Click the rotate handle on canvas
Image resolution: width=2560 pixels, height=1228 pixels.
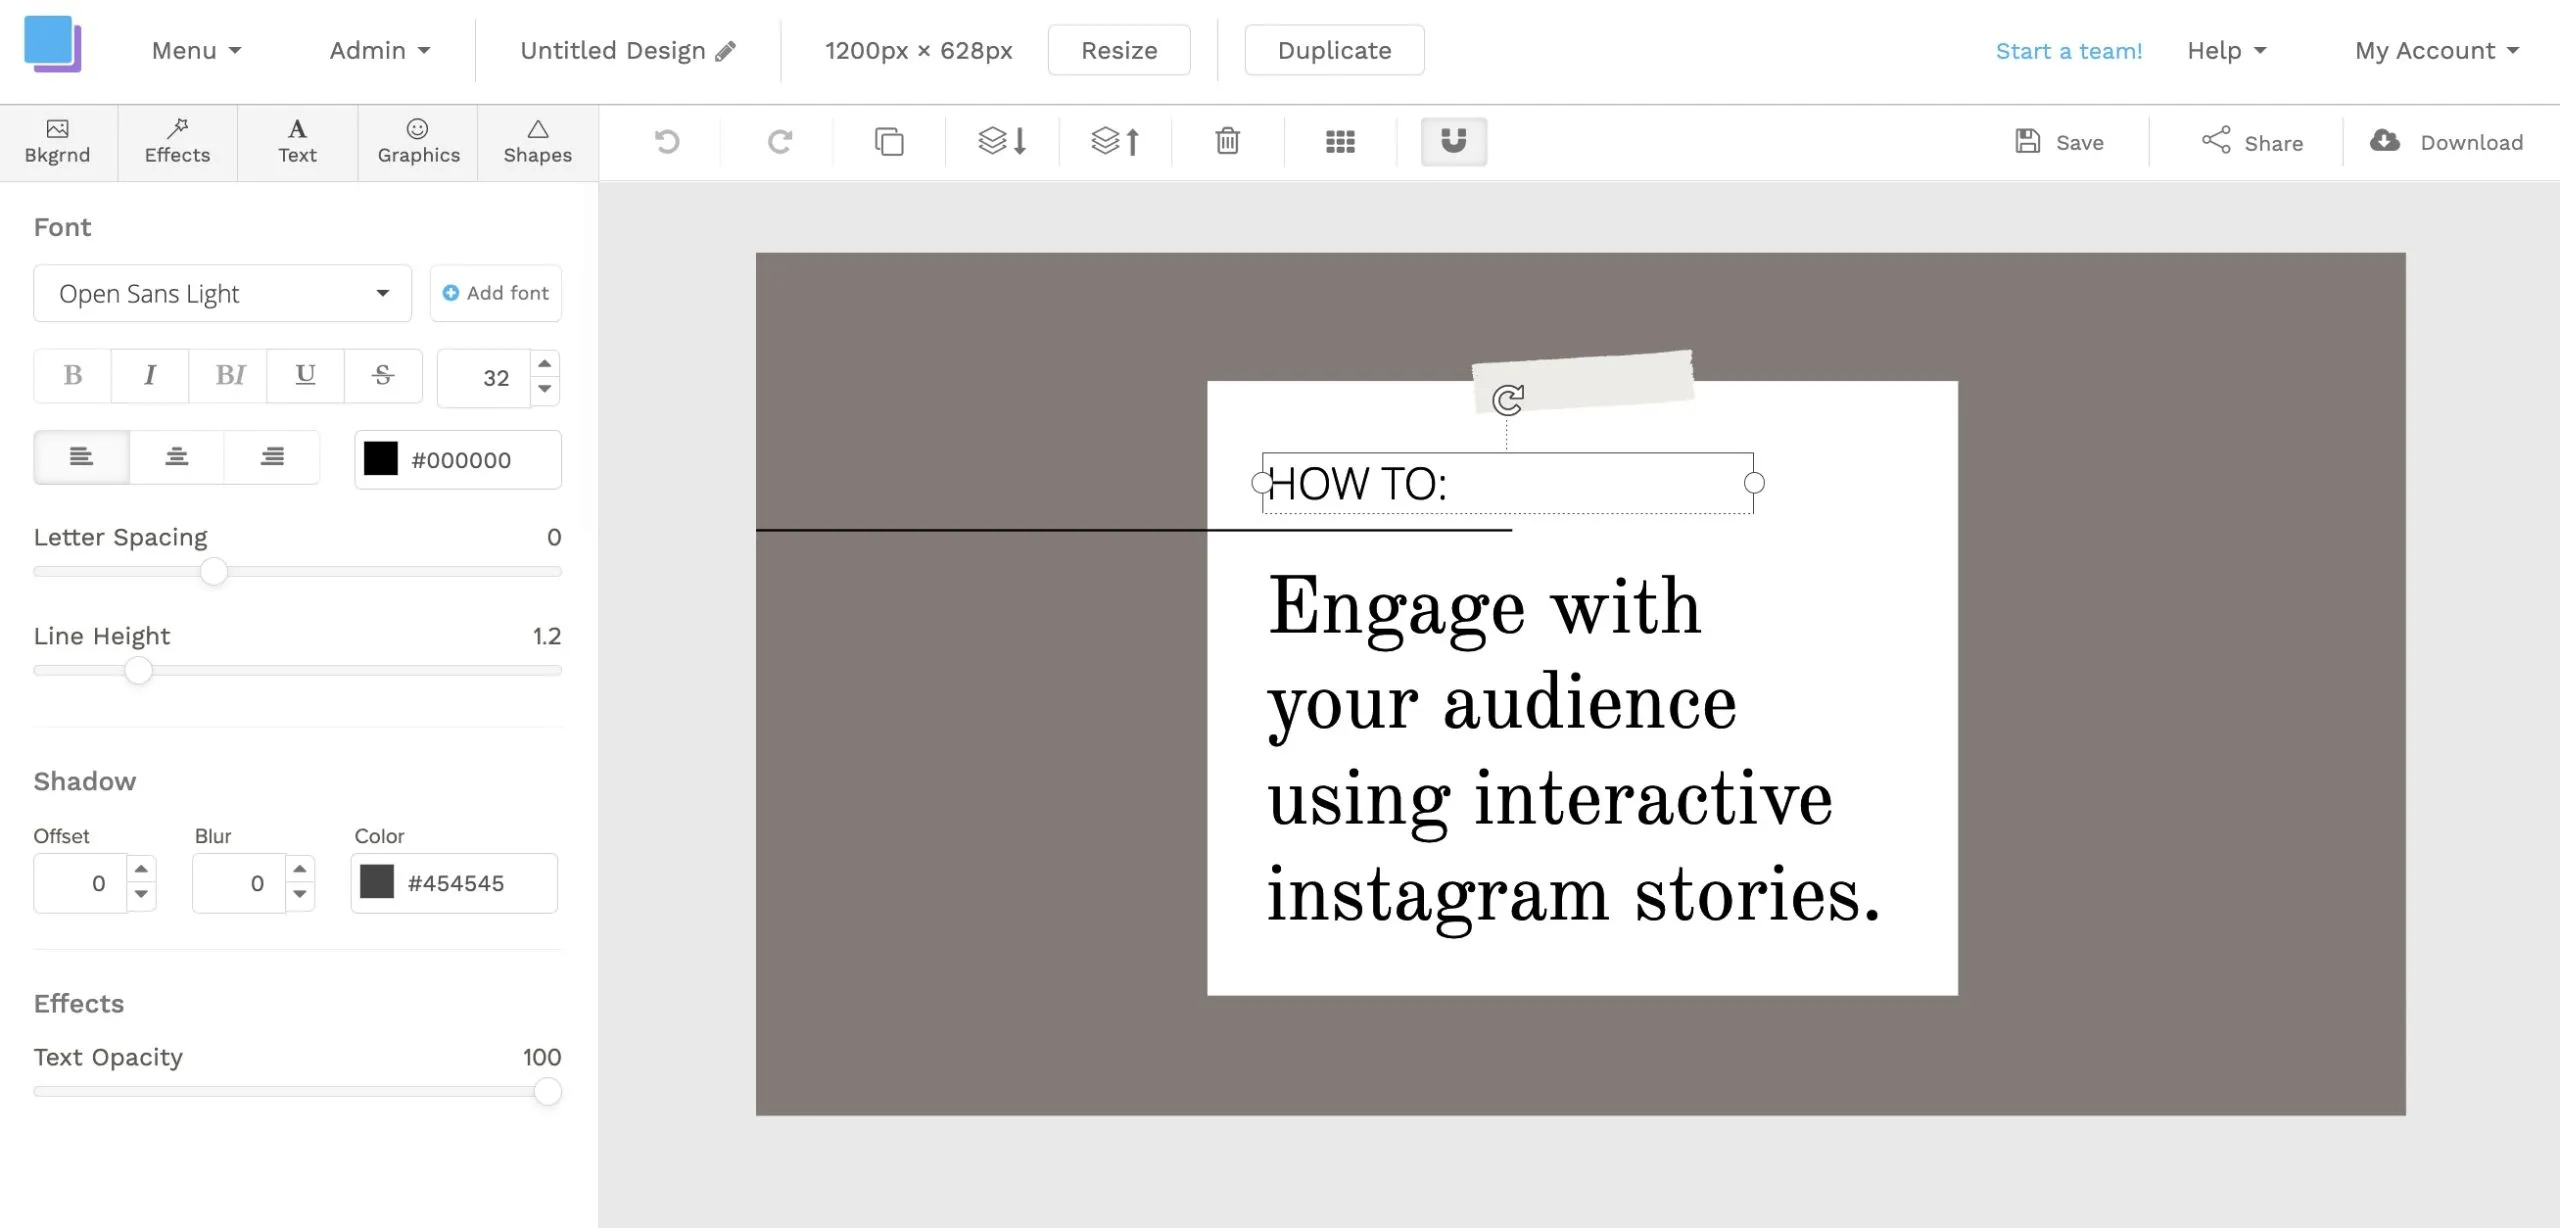pyautogui.click(x=1507, y=400)
